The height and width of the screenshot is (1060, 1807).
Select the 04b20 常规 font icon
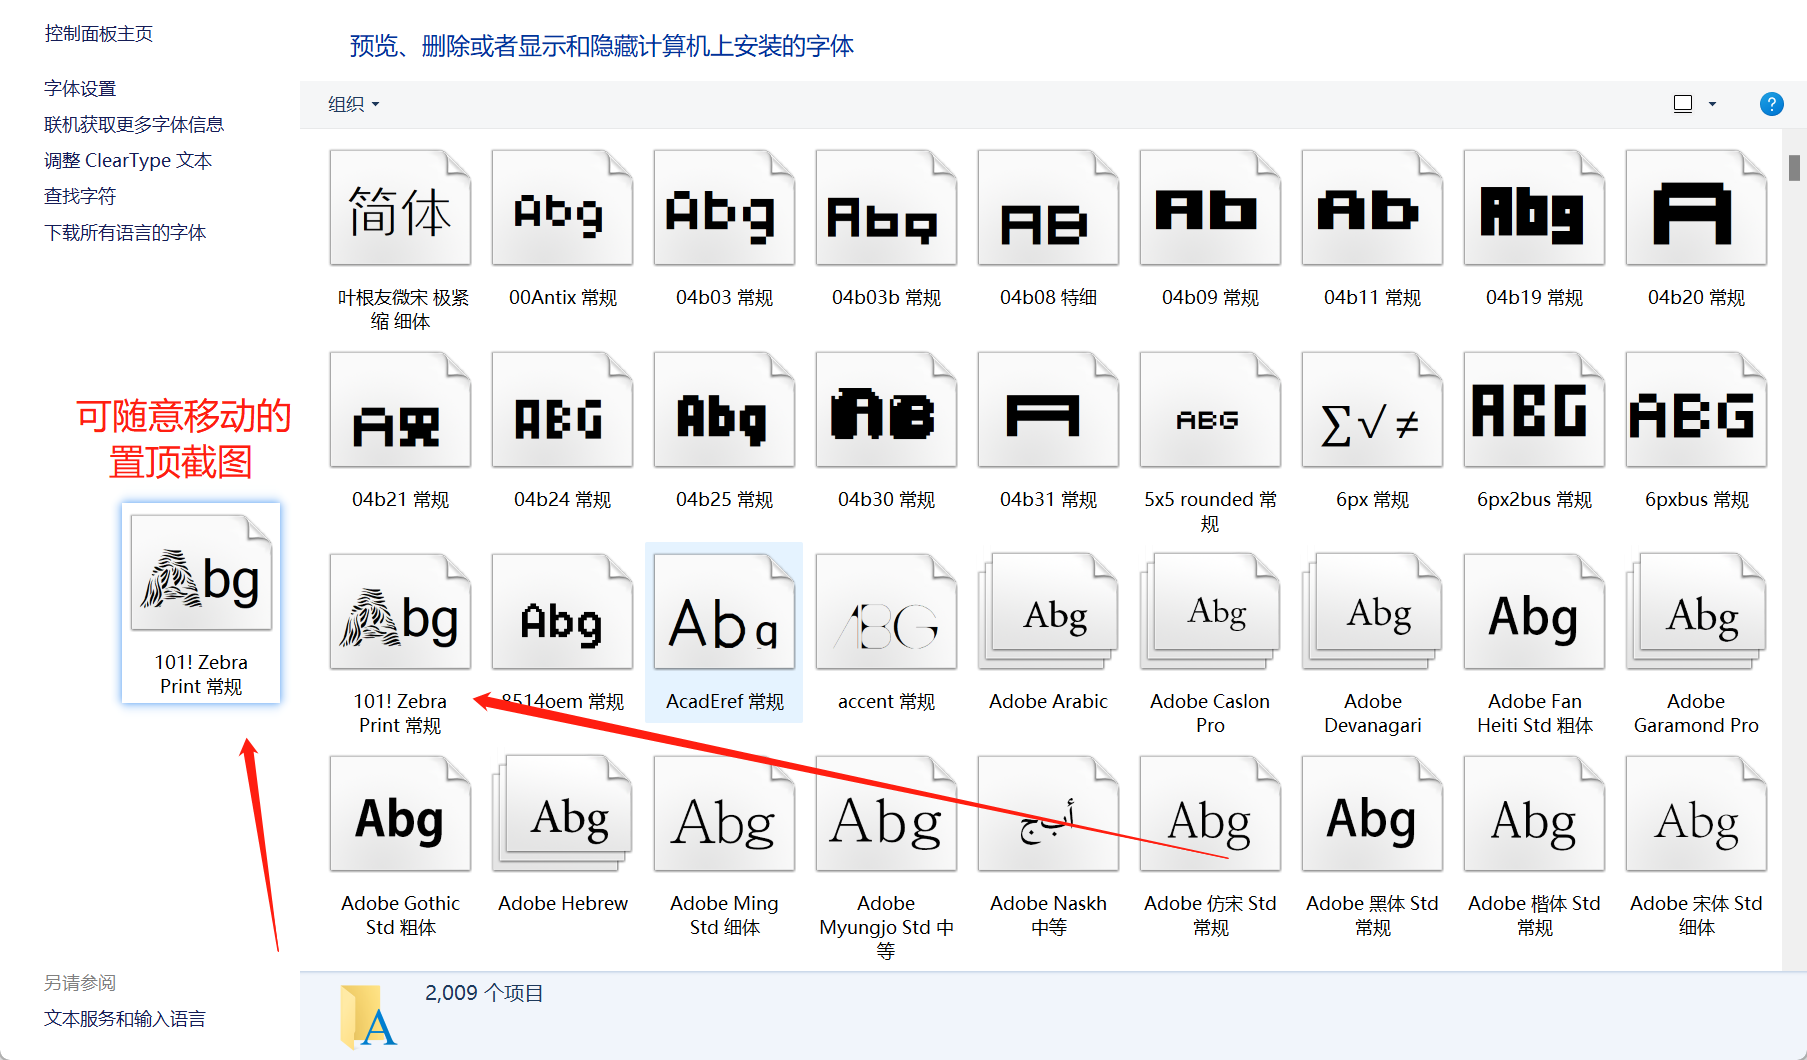1696,208
